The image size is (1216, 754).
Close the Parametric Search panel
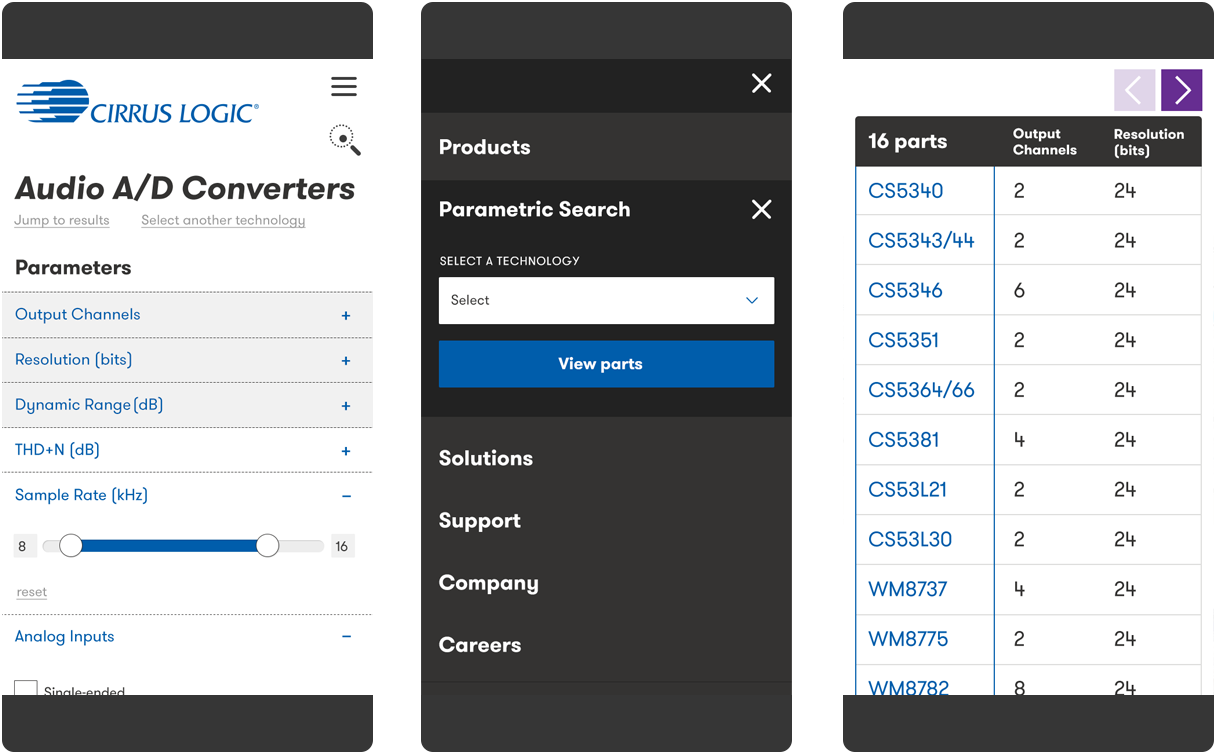(761, 209)
